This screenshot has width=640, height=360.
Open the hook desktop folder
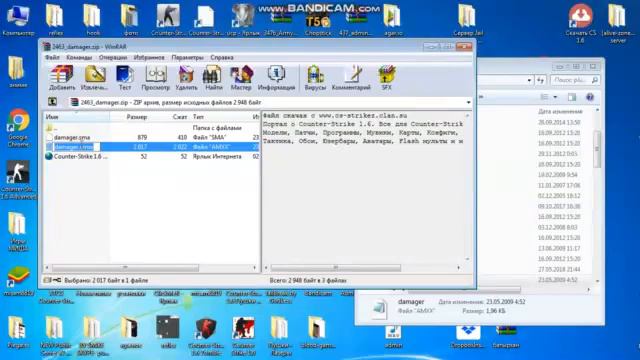[x=93, y=19]
